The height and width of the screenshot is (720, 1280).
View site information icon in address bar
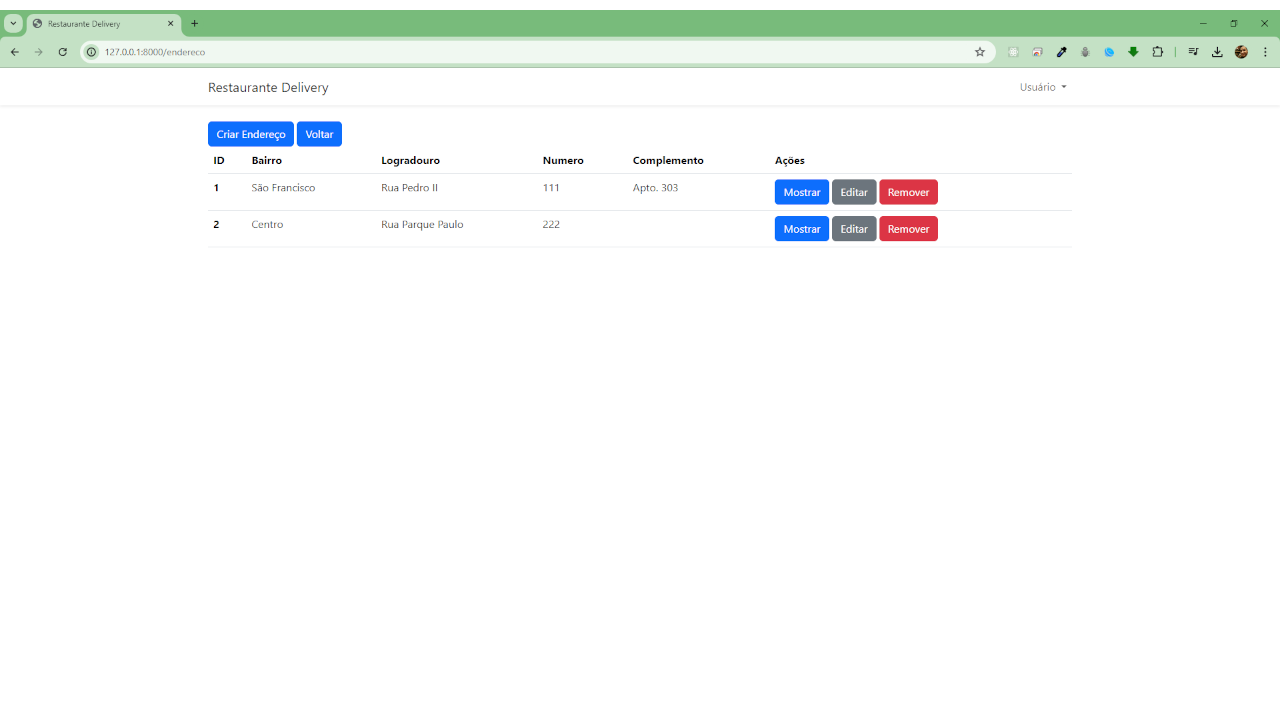(x=92, y=52)
